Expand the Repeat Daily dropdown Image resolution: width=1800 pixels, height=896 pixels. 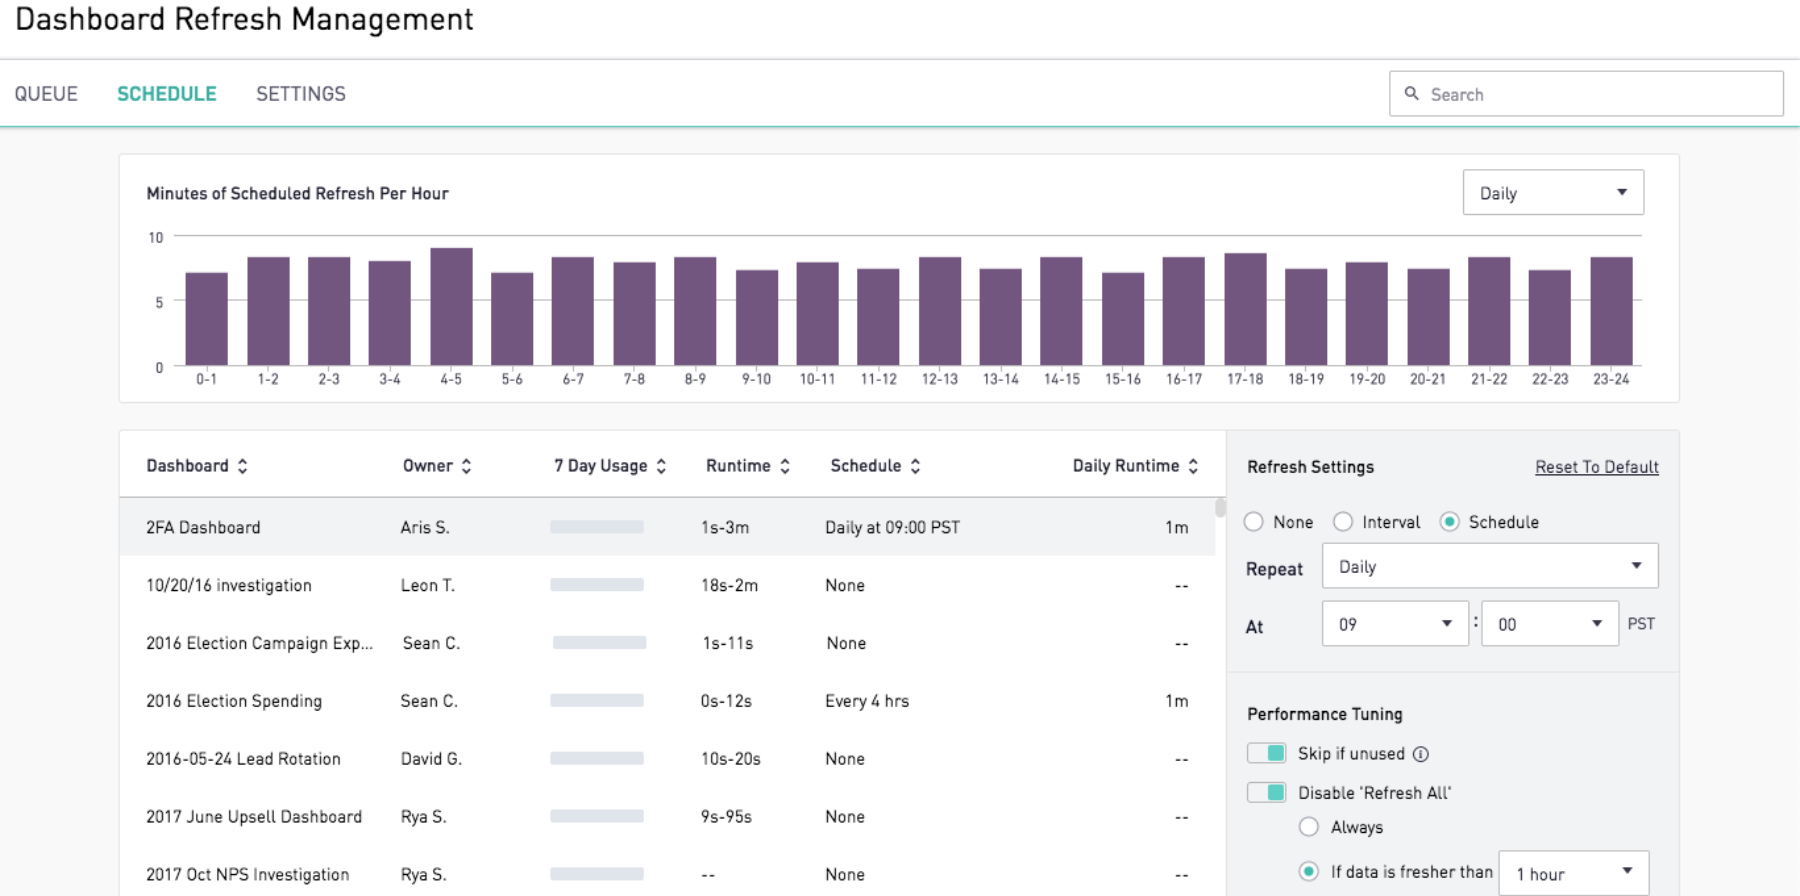point(1489,567)
